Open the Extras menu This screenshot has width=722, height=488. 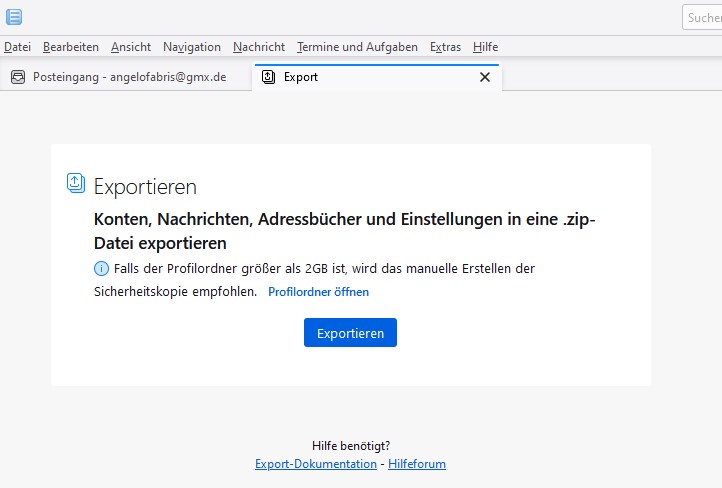point(445,47)
